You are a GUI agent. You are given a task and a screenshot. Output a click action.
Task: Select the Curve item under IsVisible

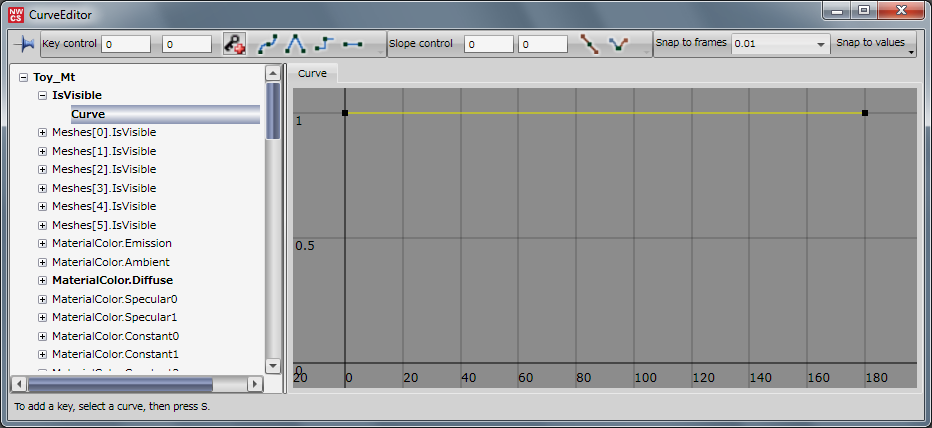(88, 114)
